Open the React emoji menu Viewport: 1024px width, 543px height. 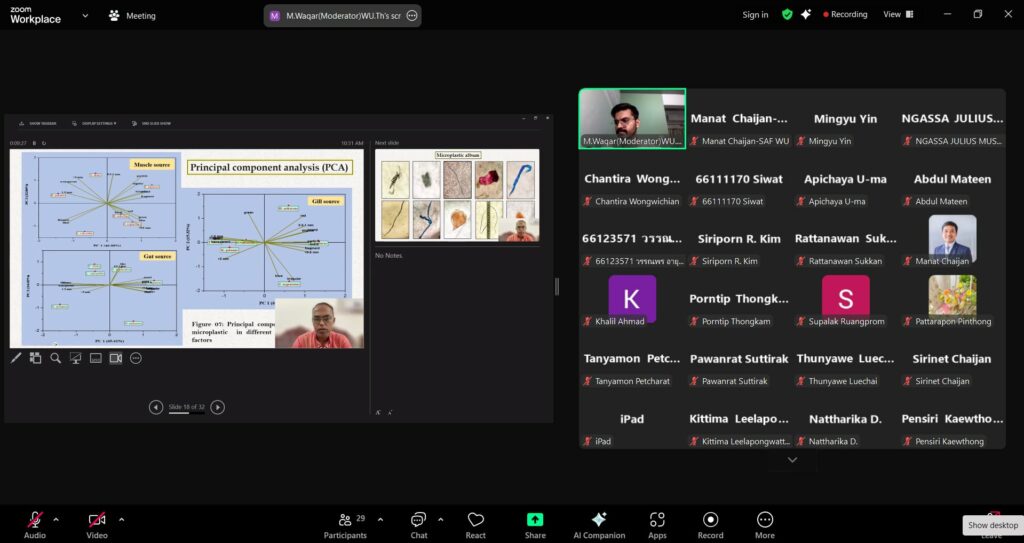(476, 524)
